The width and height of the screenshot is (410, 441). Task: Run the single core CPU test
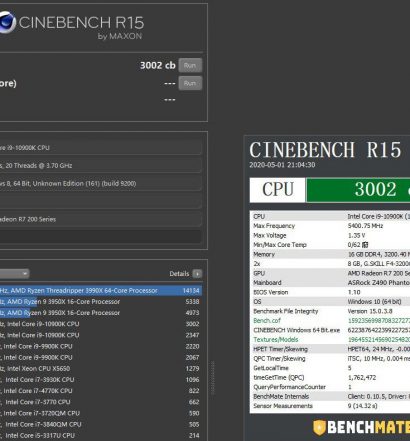[190, 83]
